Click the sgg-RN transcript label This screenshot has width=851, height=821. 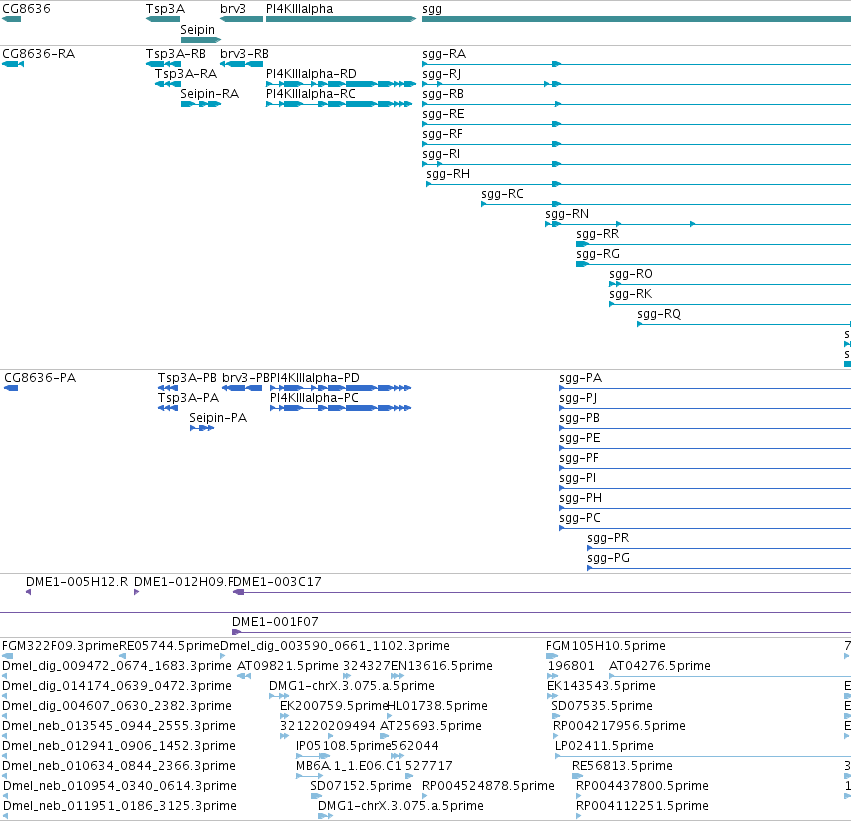pos(567,214)
